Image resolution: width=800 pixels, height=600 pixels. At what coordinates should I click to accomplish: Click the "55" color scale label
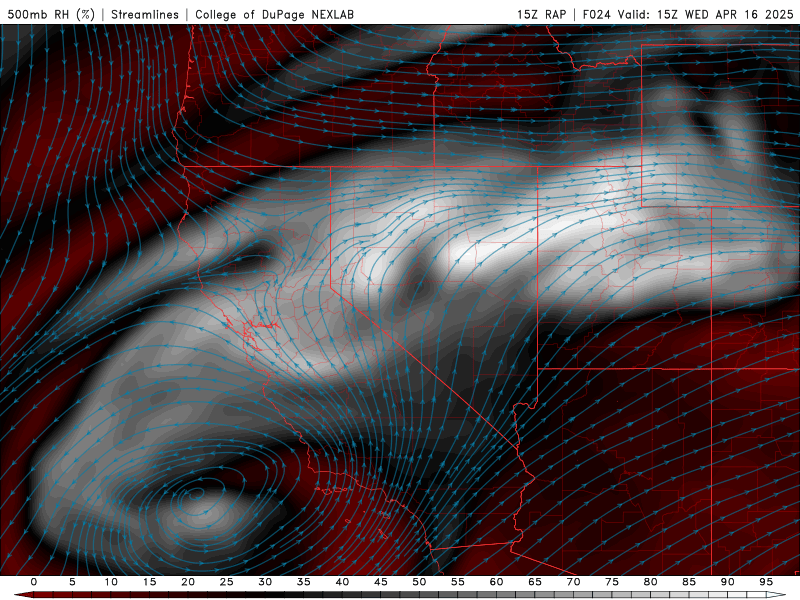pos(458,582)
